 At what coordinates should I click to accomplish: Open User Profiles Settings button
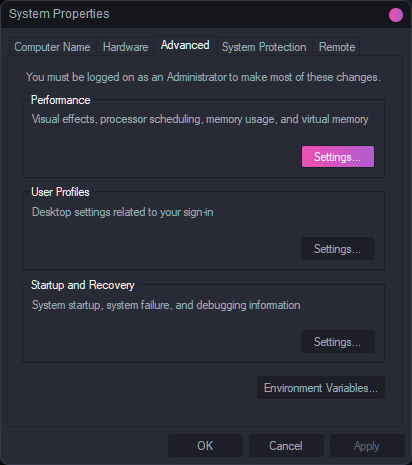338,249
